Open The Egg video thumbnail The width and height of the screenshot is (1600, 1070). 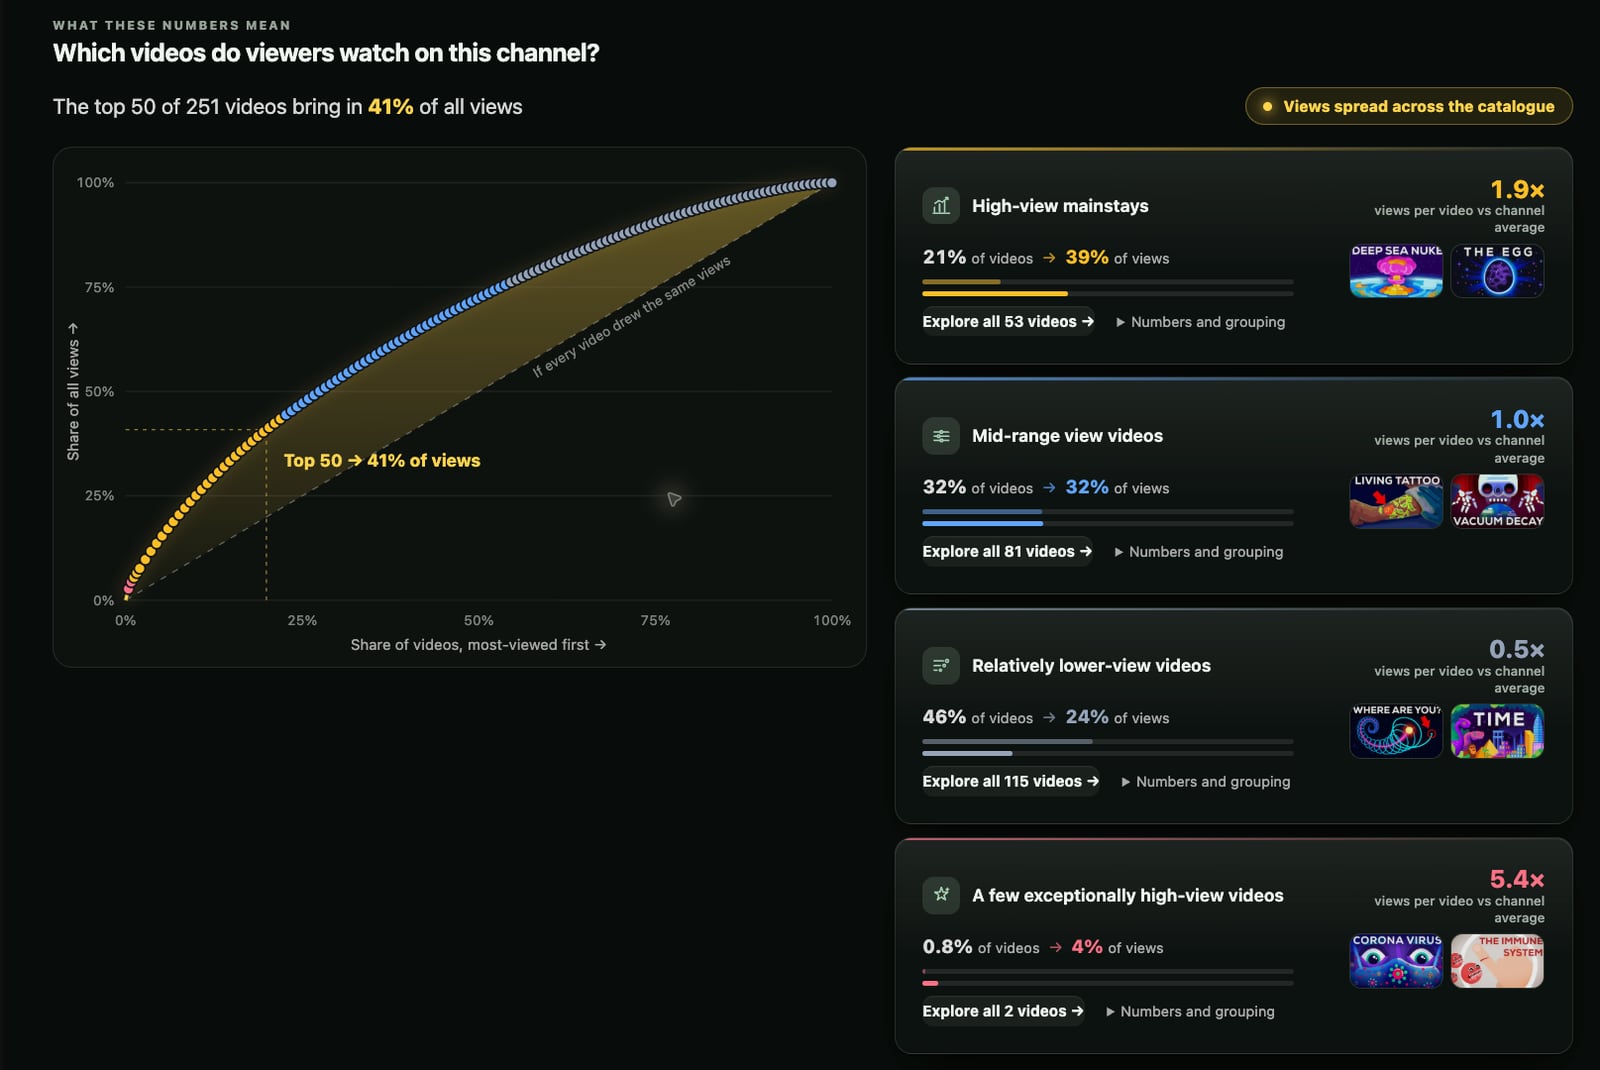click(1497, 271)
